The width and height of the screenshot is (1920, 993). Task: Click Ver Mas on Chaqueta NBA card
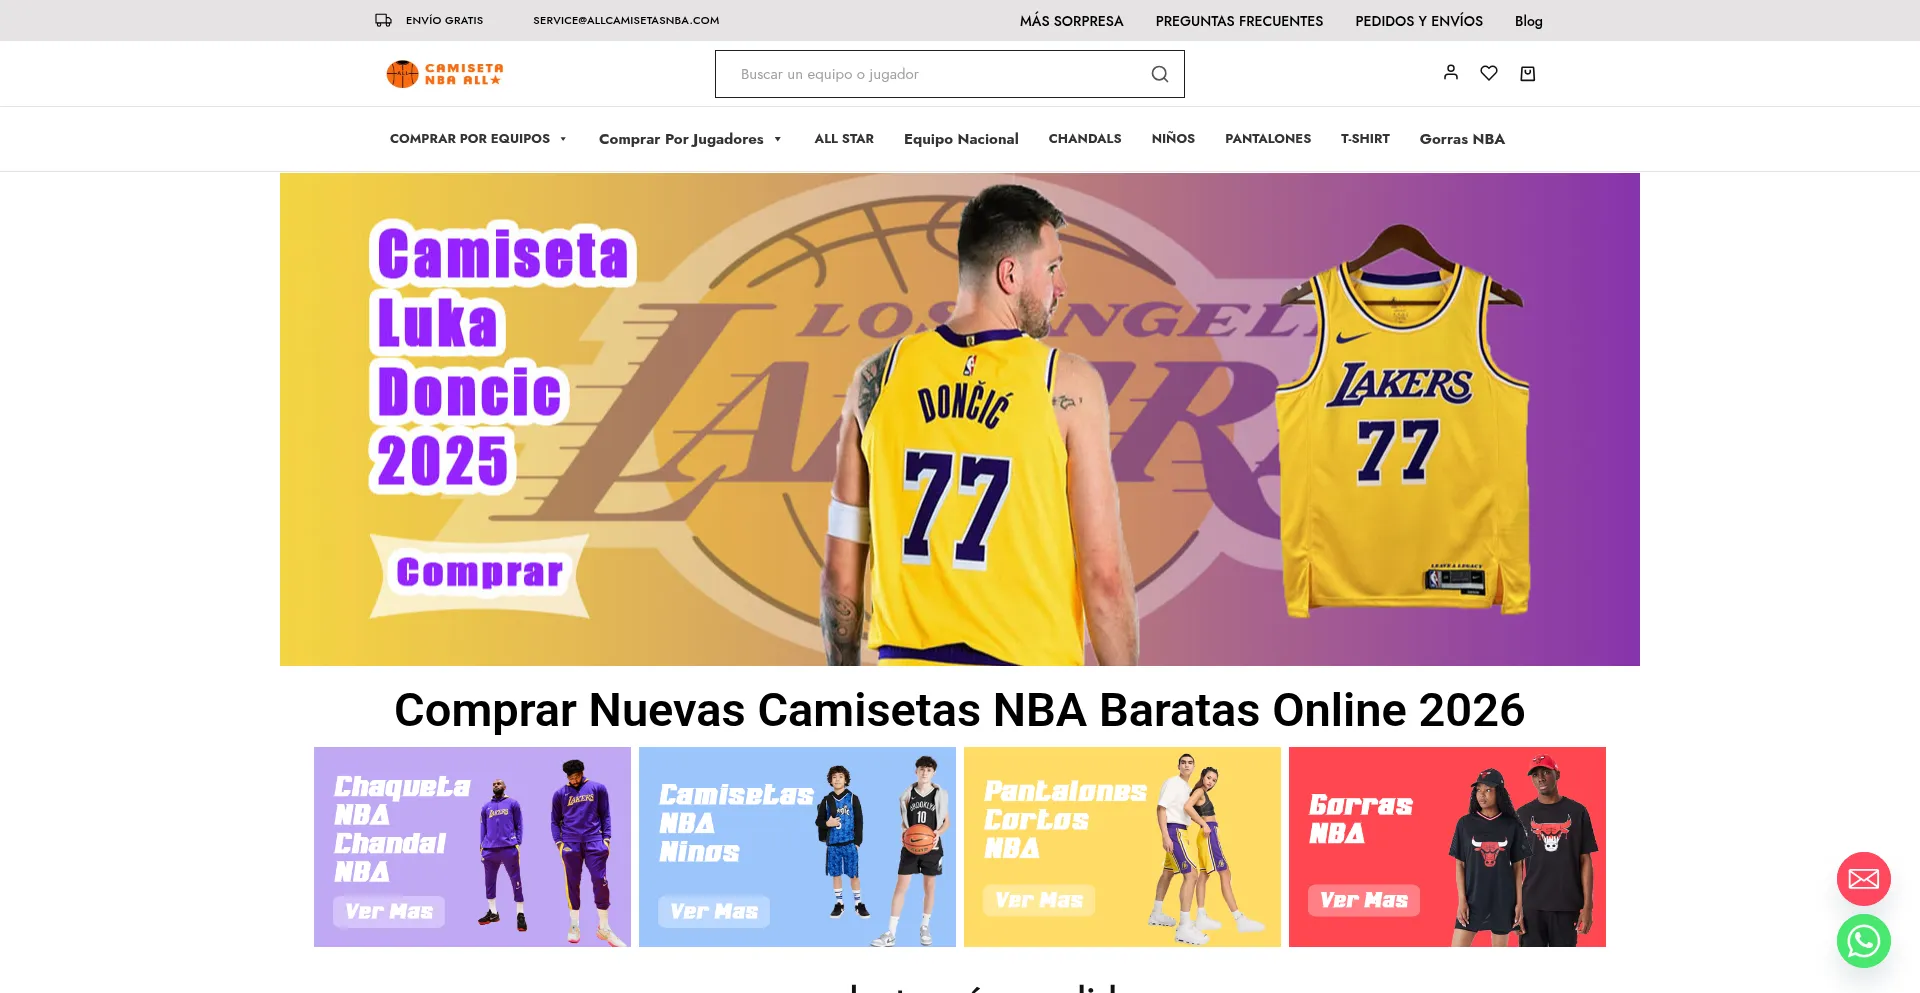[x=389, y=911]
